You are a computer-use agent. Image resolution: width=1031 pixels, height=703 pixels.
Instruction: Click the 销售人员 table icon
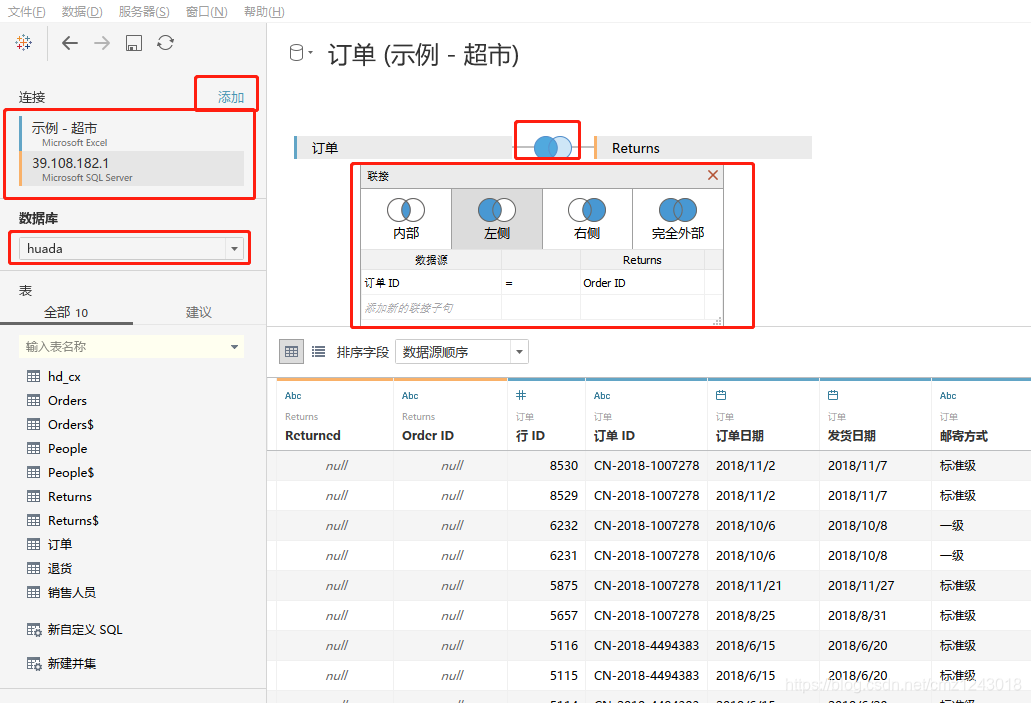34,593
